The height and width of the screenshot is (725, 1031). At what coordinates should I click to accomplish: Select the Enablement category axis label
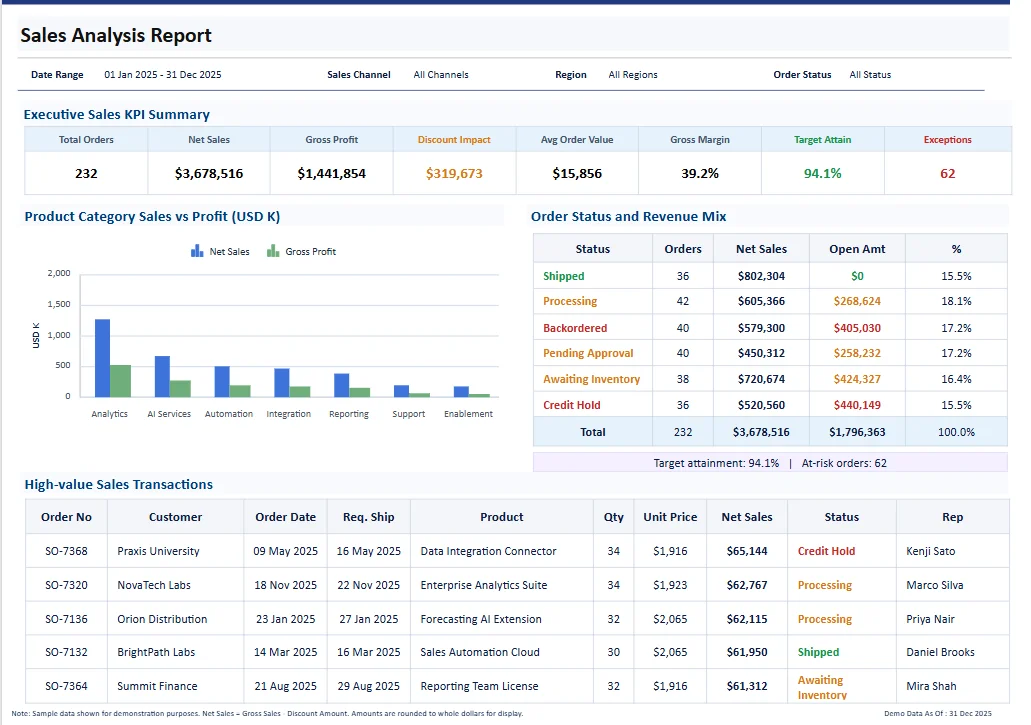click(468, 414)
